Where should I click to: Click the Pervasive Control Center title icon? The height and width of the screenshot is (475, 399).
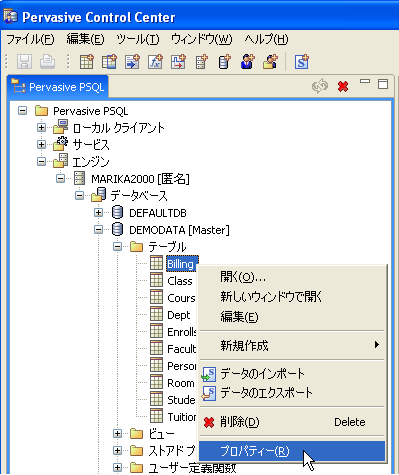tap(10, 16)
